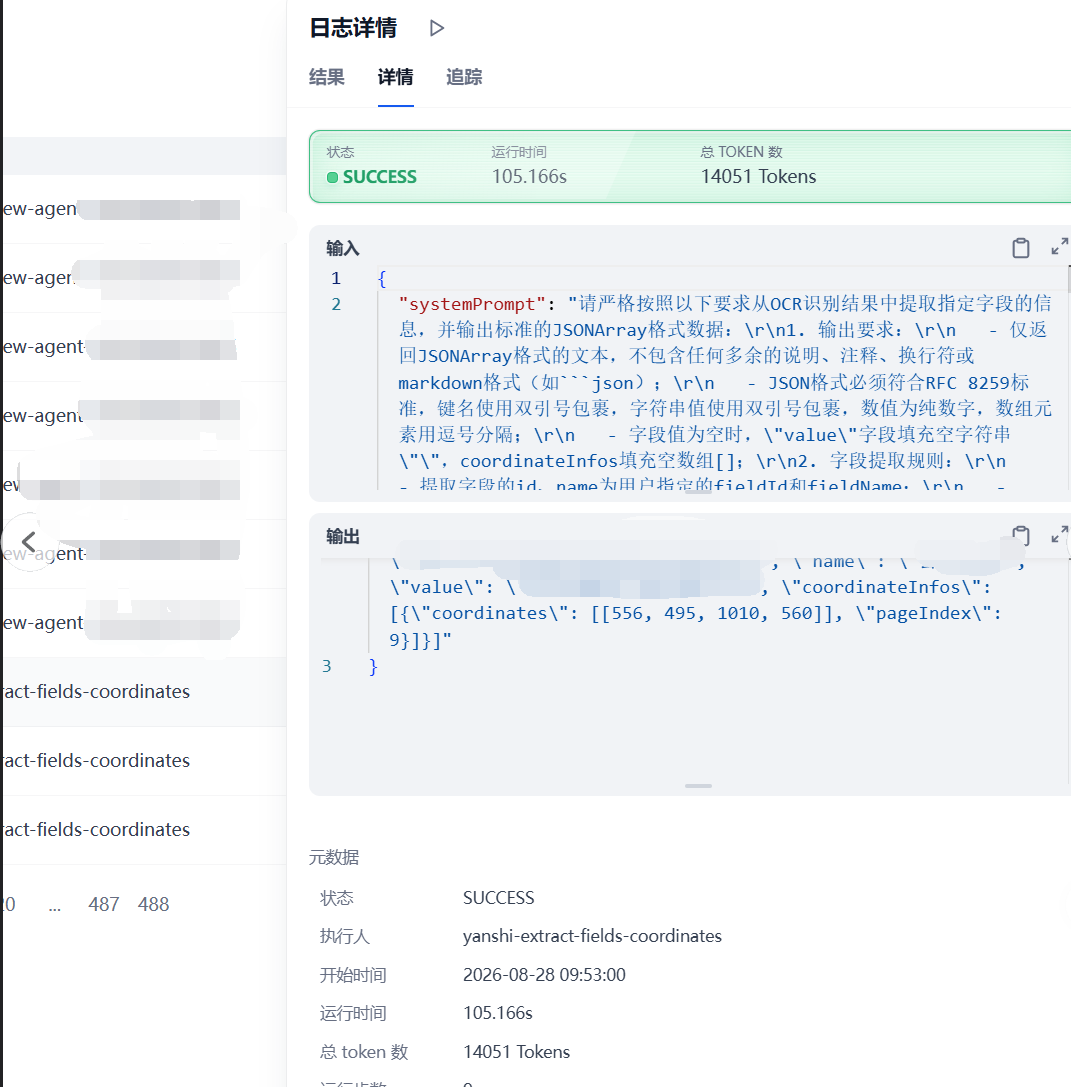The width and height of the screenshot is (1071, 1087).
Task: Click the 元数据 section heading
Action: point(333,858)
